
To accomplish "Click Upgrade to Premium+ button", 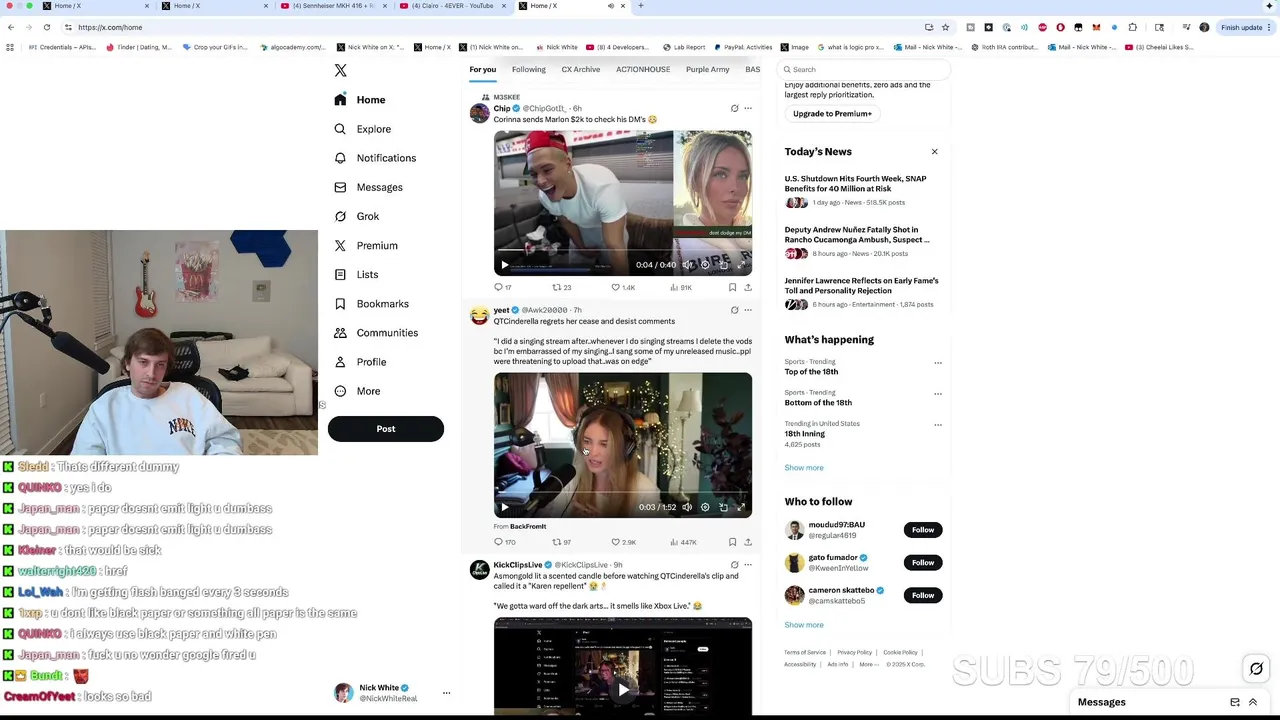I will click(x=832, y=114).
